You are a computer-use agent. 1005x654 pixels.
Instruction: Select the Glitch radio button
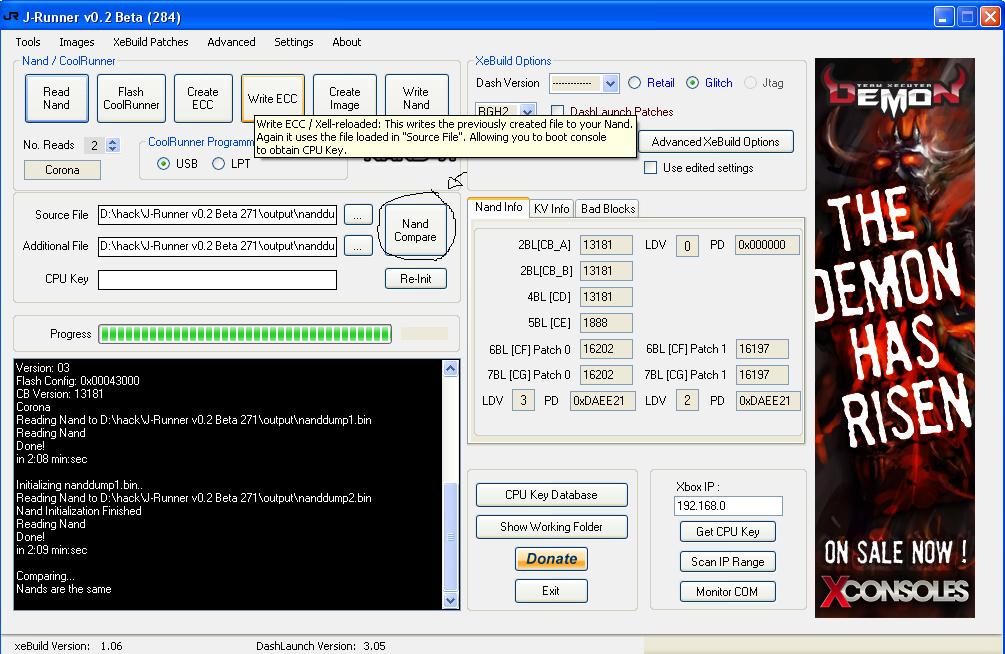(x=692, y=83)
